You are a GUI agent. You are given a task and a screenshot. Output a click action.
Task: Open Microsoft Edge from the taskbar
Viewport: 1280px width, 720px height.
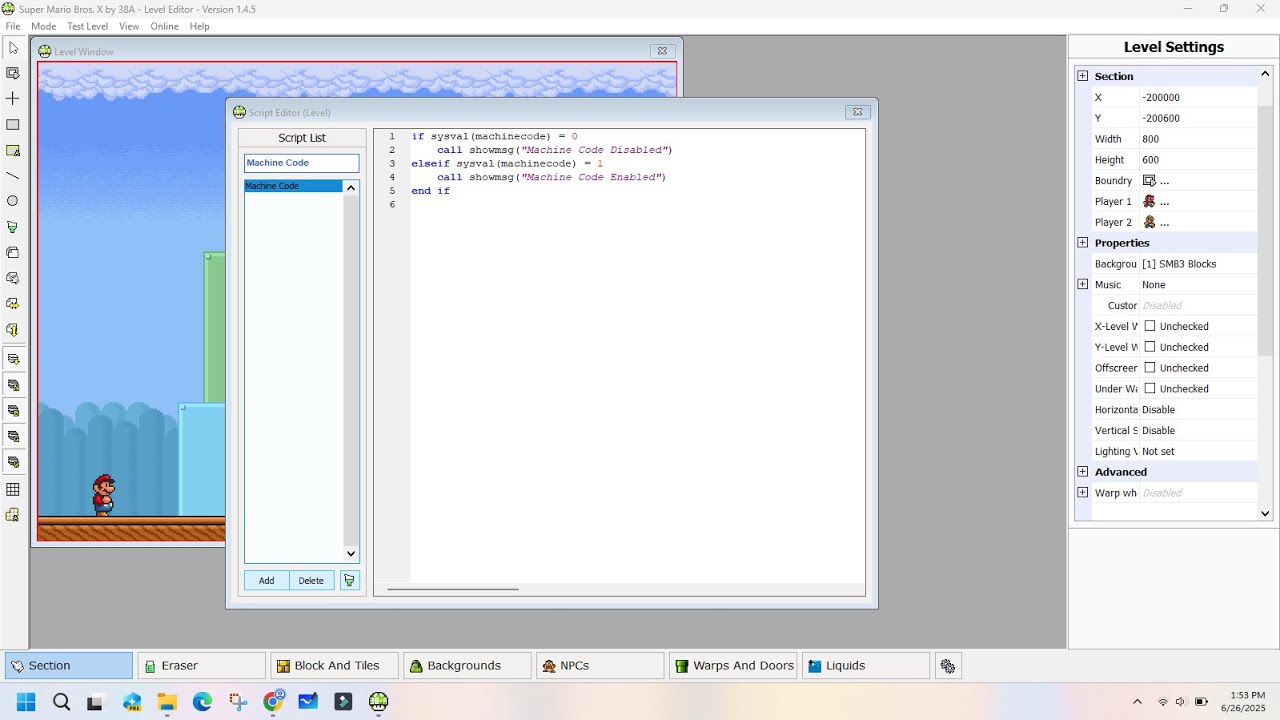click(202, 702)
